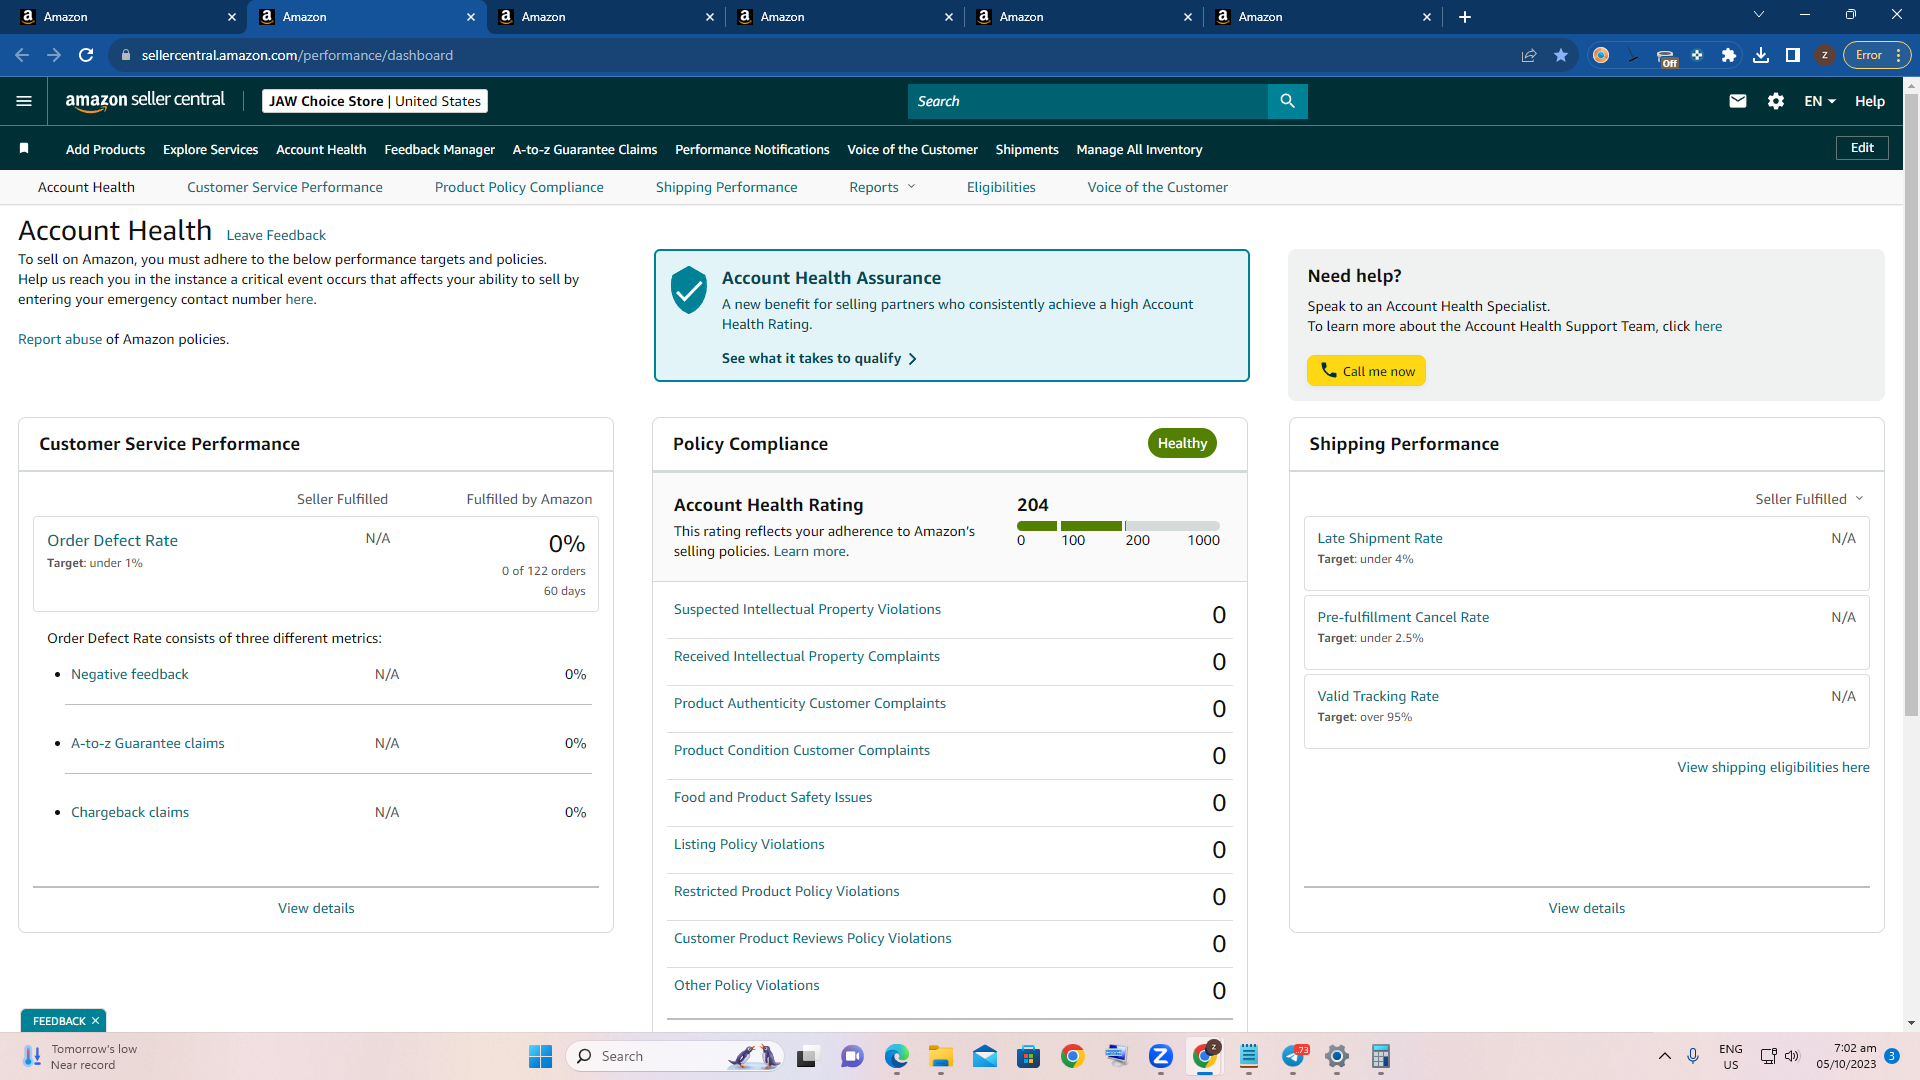Open A-to-z Guarantee Claims menu item

click(585, 149)
